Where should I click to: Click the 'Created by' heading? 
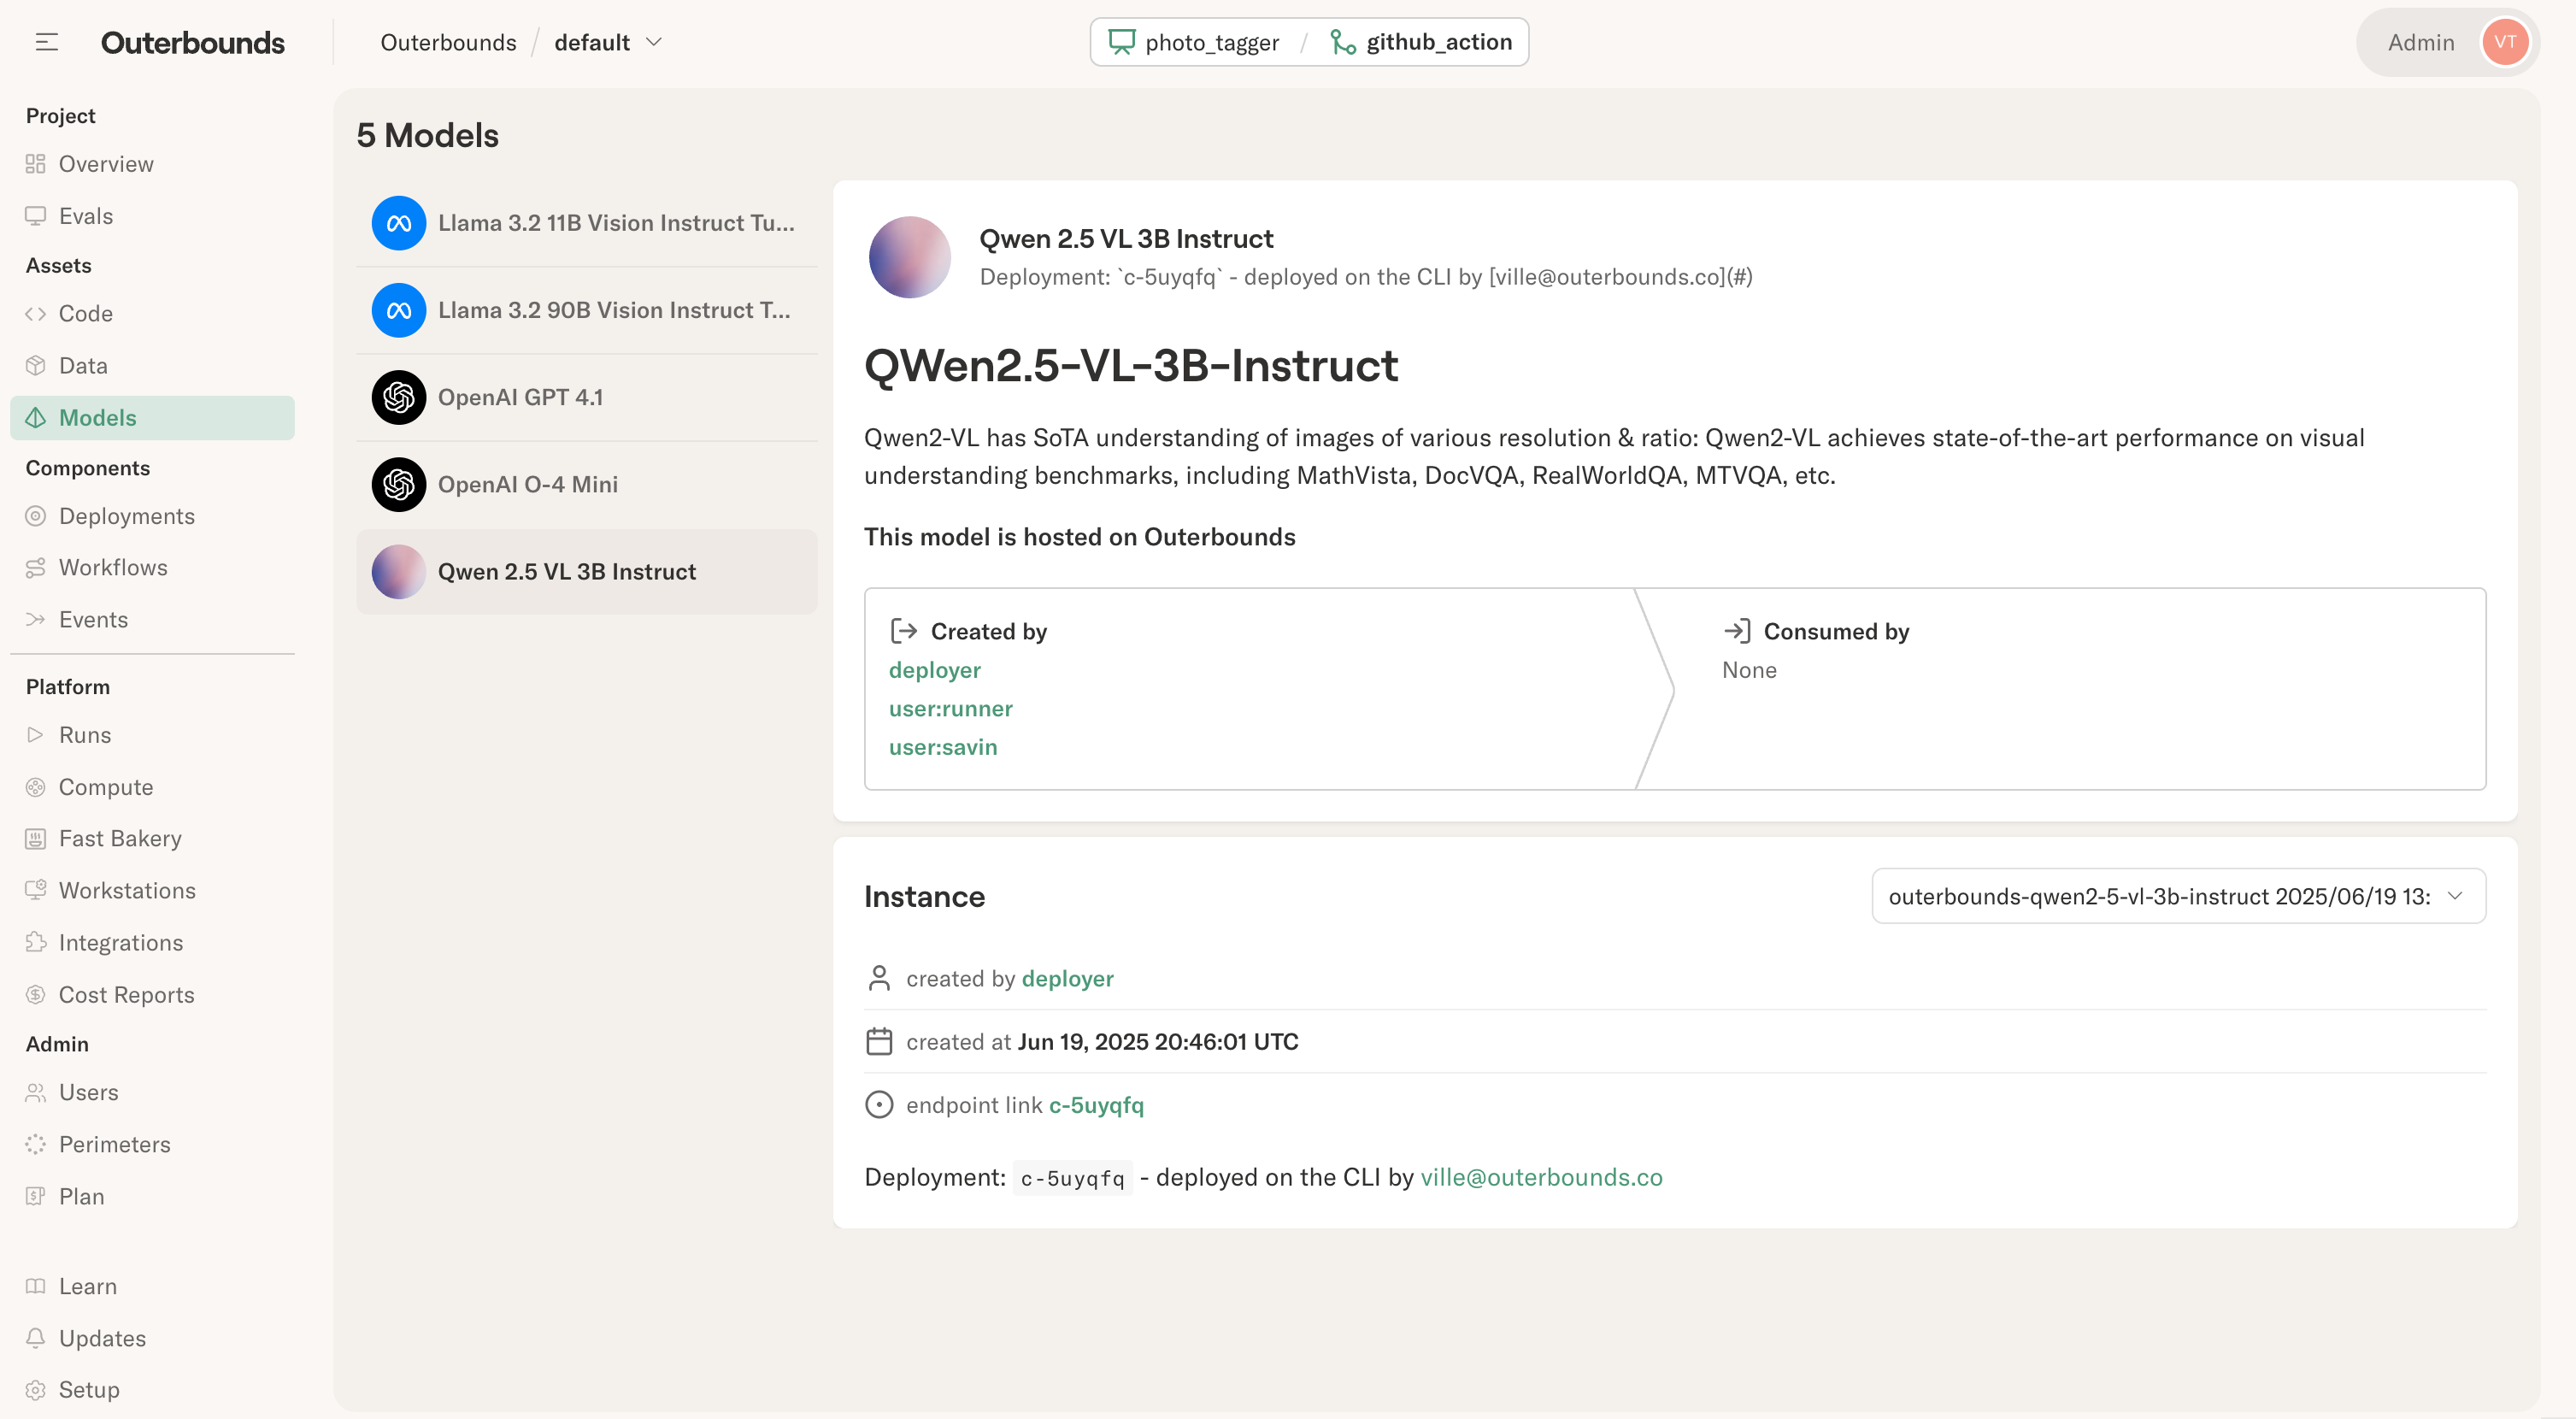point(988,632)
